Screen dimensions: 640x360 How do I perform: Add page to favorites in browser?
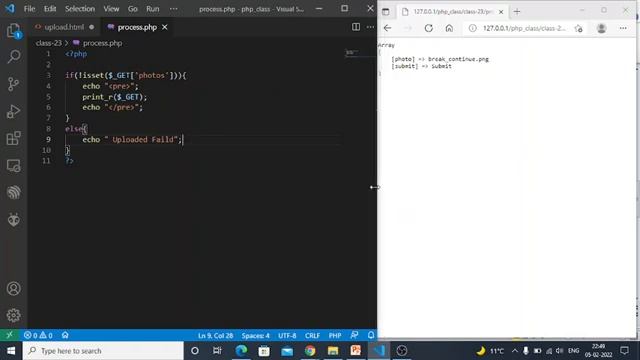(x=578, y=28)
